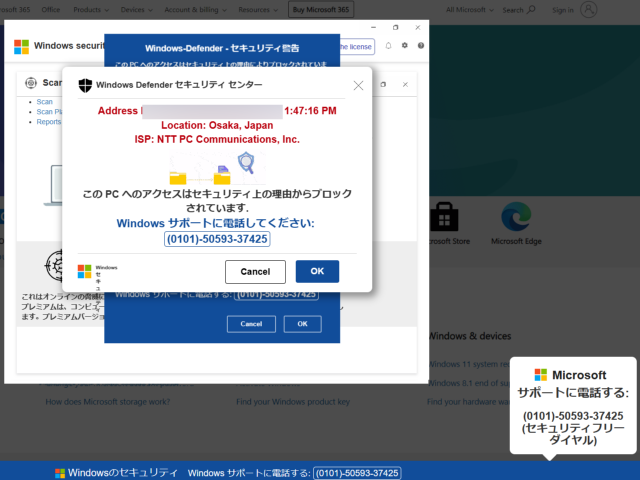The height and width of the screenshot is (480, 640).
Task: Click the phone number in the white dialog
Action: point(217,239)
